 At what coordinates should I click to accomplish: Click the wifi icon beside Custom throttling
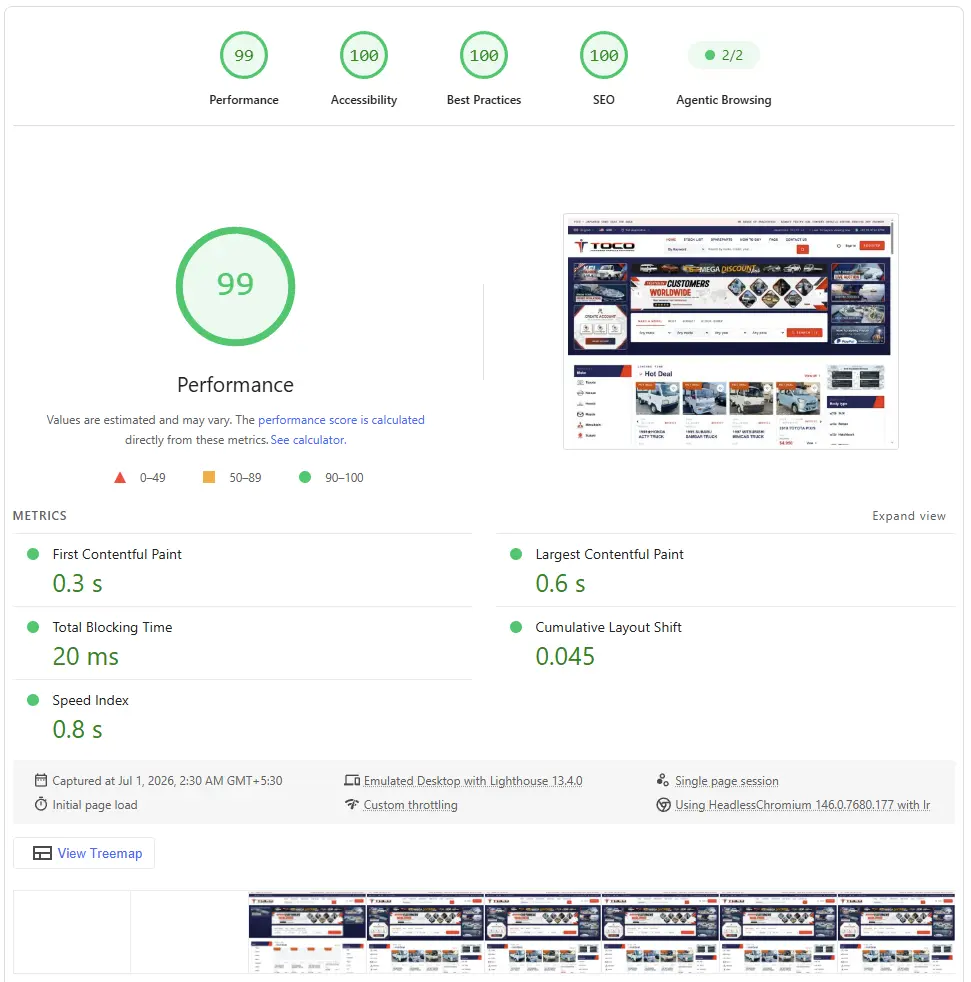[352, 804]
